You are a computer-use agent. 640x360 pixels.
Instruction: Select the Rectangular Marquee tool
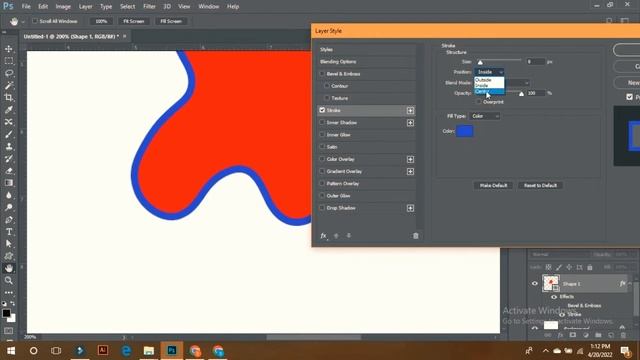coord(9,61)
